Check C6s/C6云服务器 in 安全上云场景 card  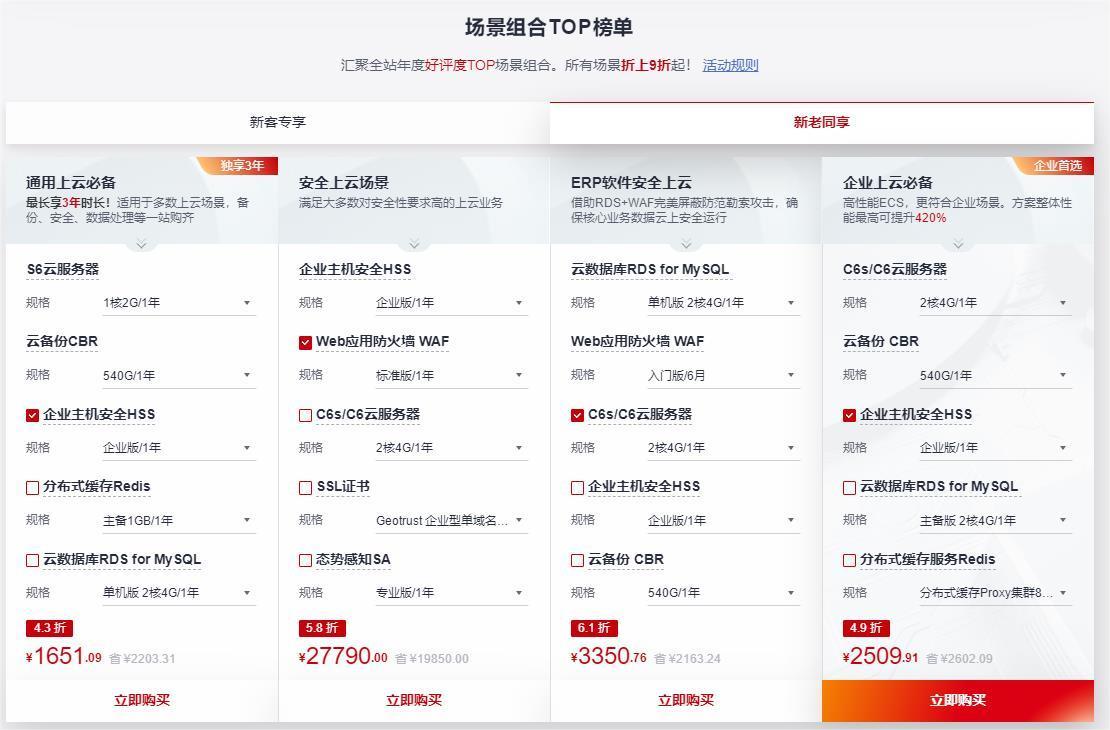pos(305,416)
